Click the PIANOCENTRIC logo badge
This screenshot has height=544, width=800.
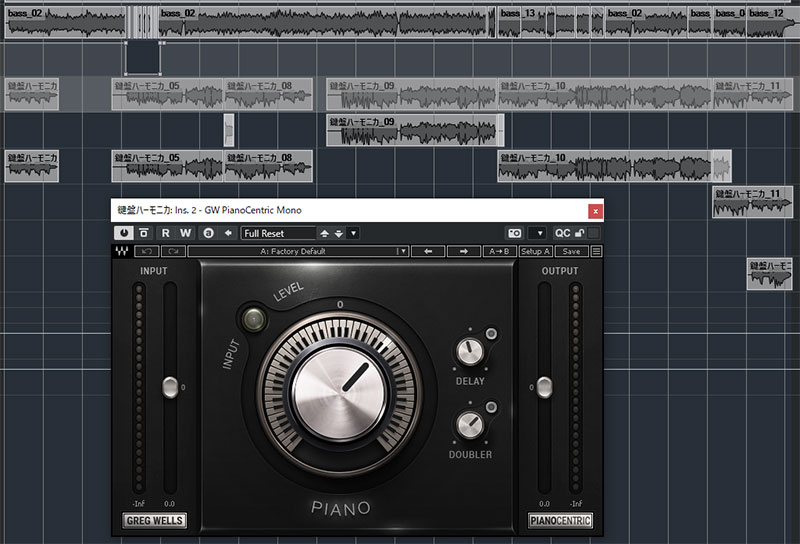pyautogui.click(x=560, y=521)
